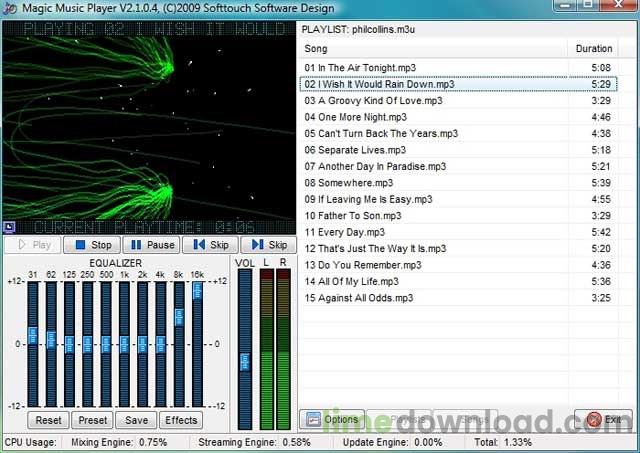The image size is (640, 453).
Task: Skip forward to the next track
Action: (269, 244)
